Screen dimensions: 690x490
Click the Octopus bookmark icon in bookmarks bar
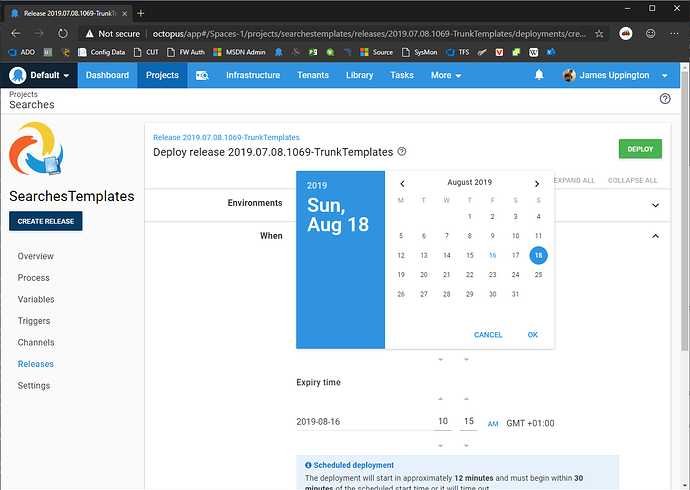279,52
